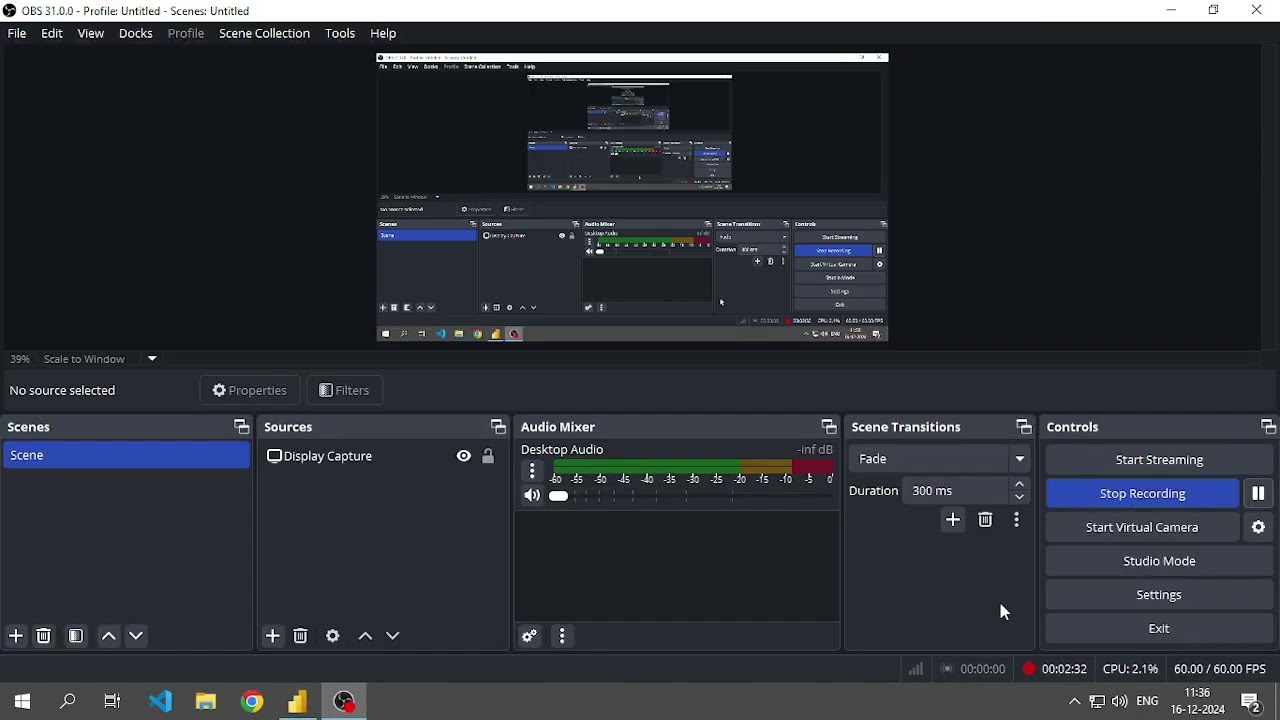Pause the recording

(1258, 493)
